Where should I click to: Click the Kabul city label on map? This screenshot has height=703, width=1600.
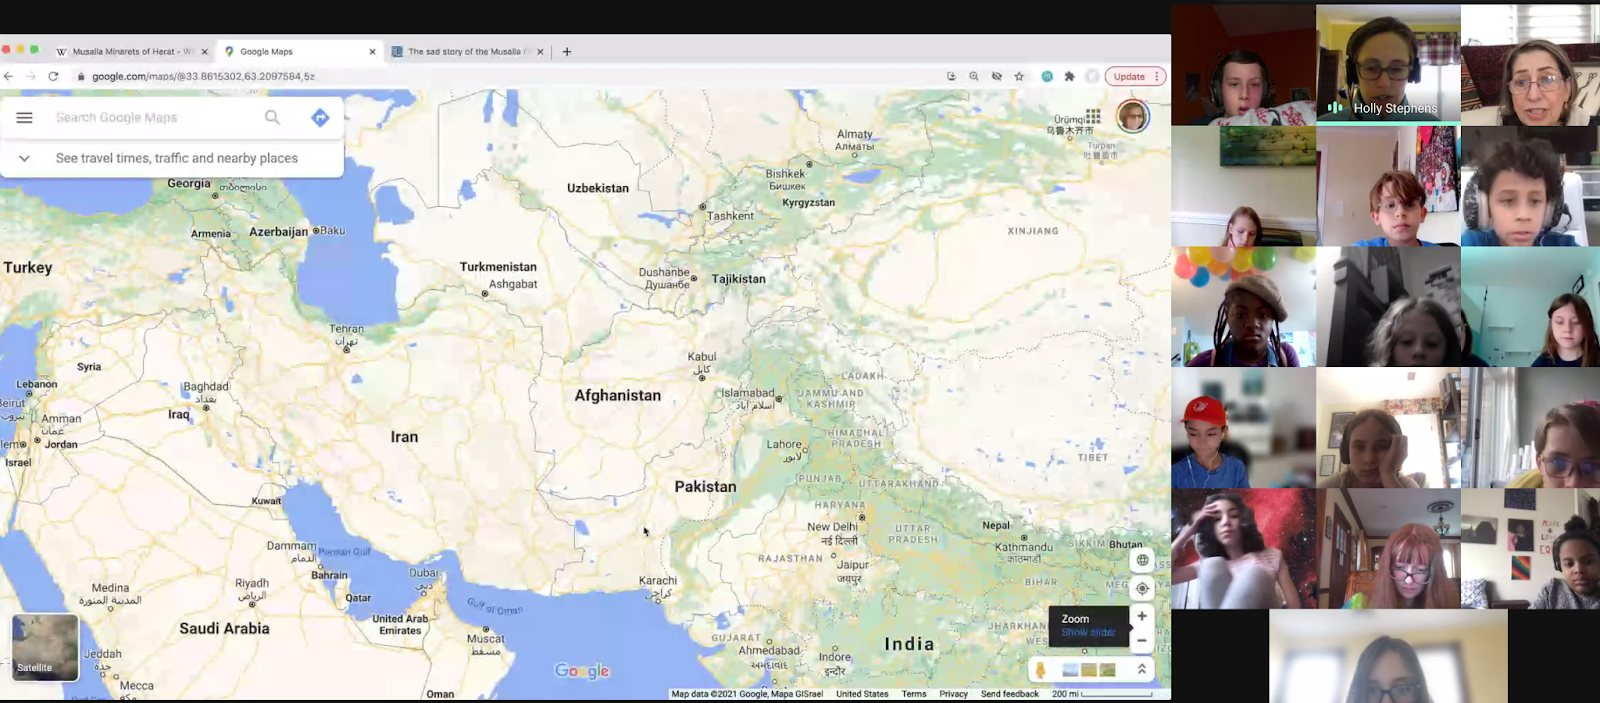[x=702, y=357]
